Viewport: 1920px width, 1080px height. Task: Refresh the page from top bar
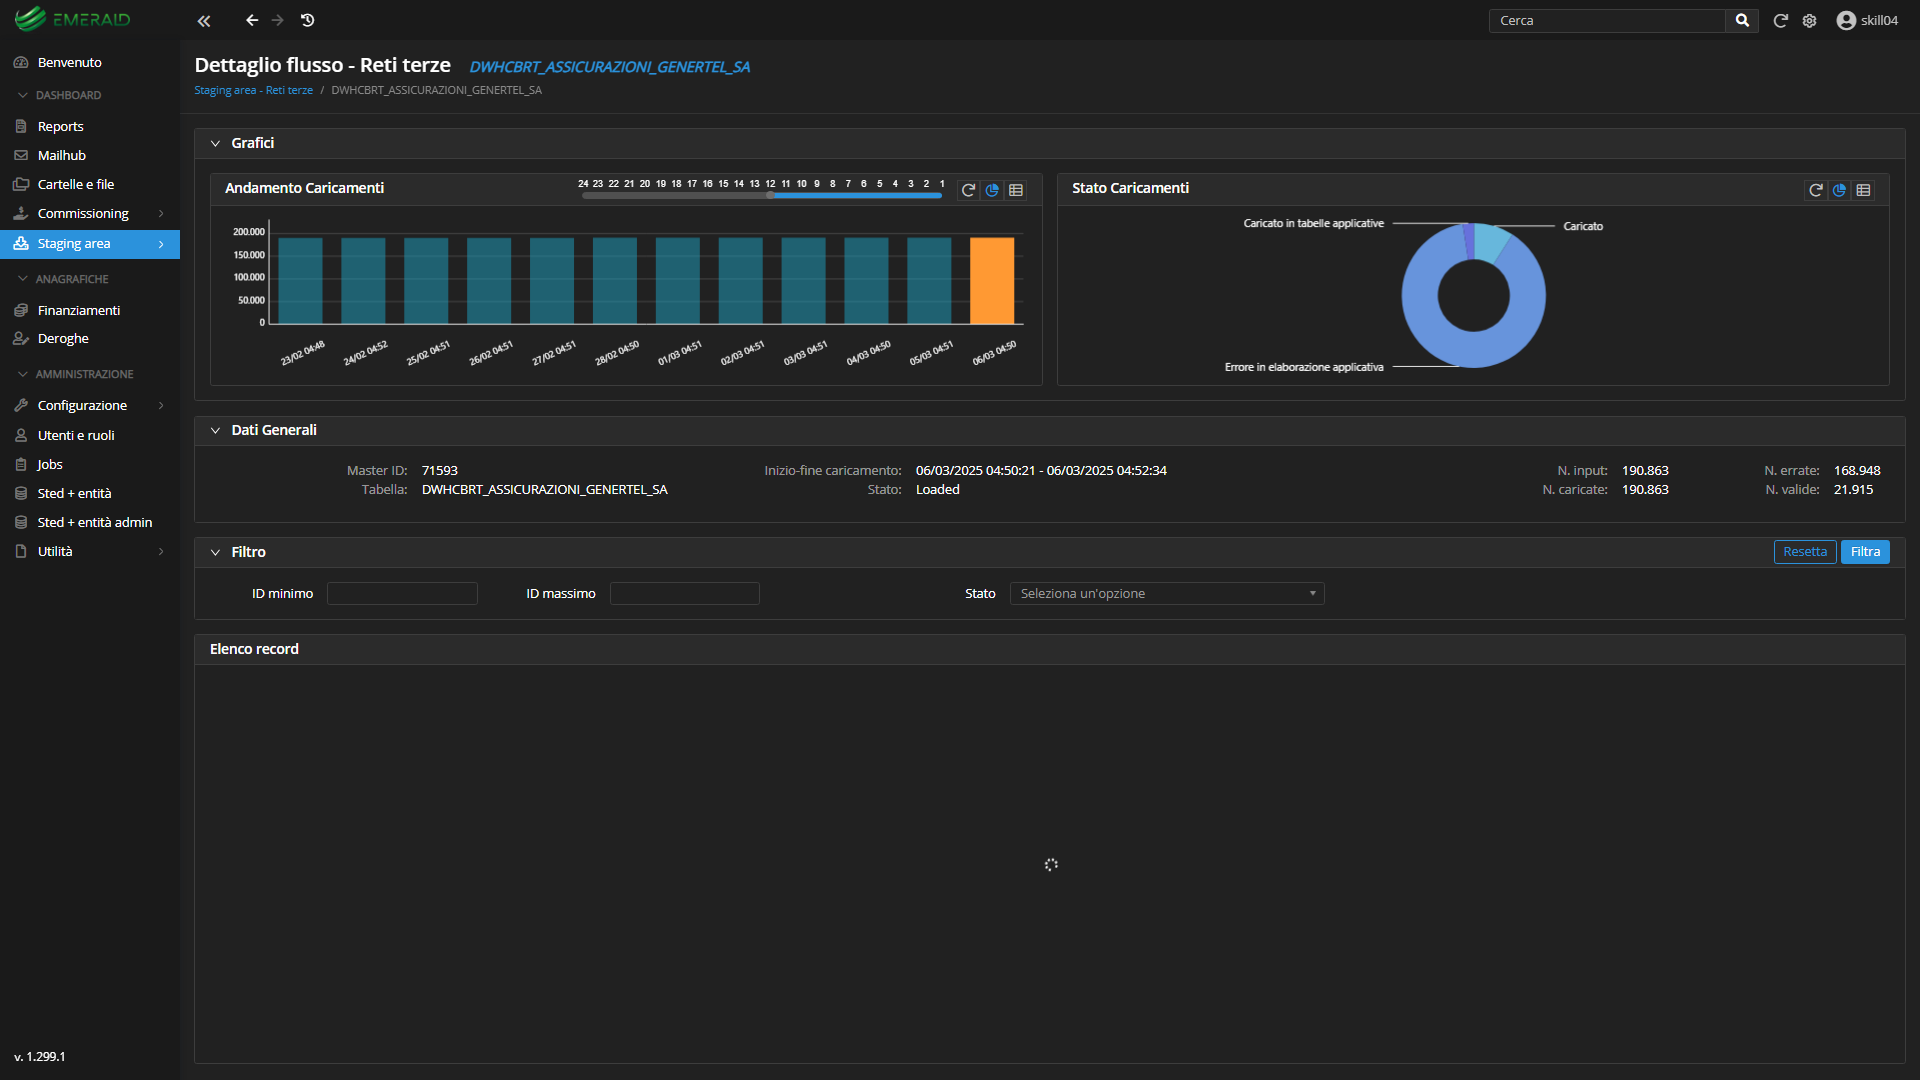click(x=1781, y=20)
